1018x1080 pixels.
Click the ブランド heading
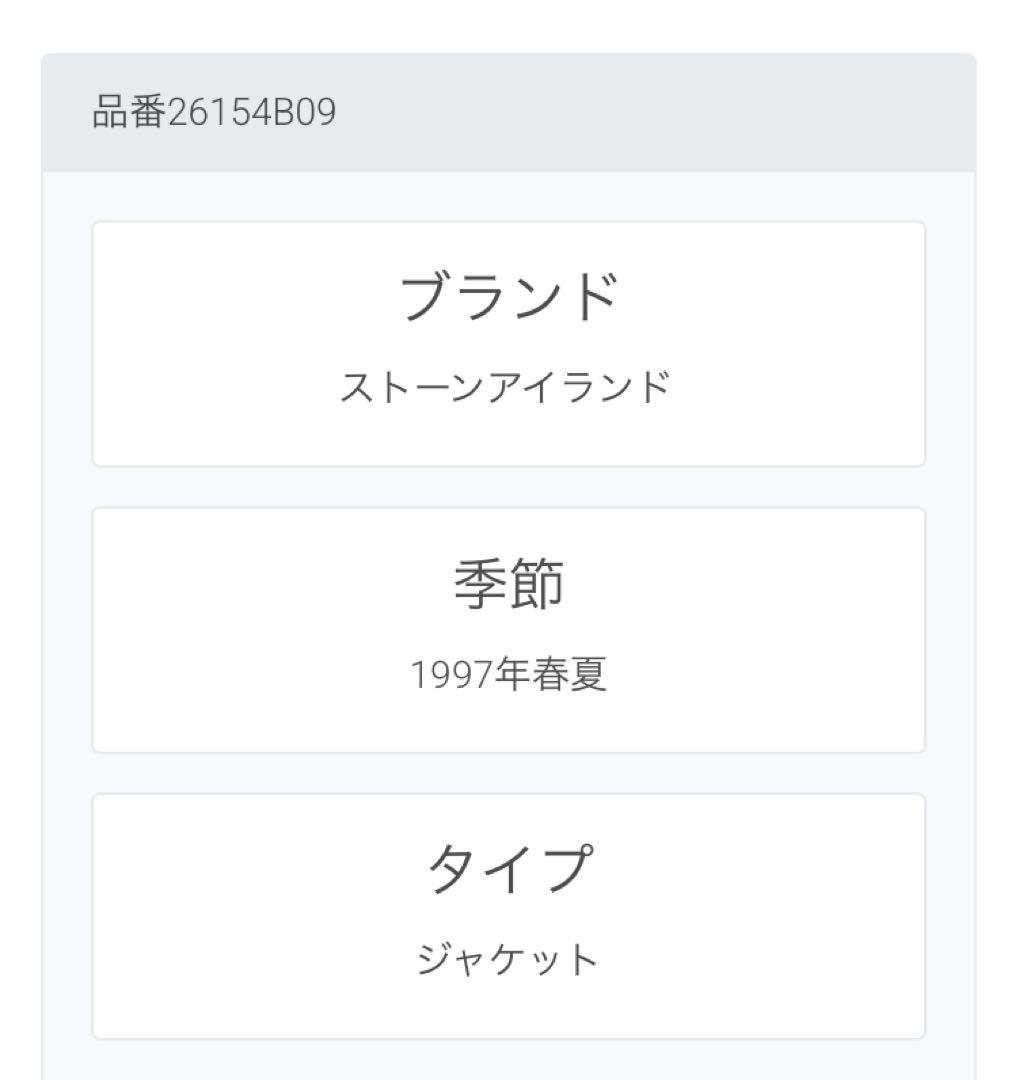pos(508,297)
